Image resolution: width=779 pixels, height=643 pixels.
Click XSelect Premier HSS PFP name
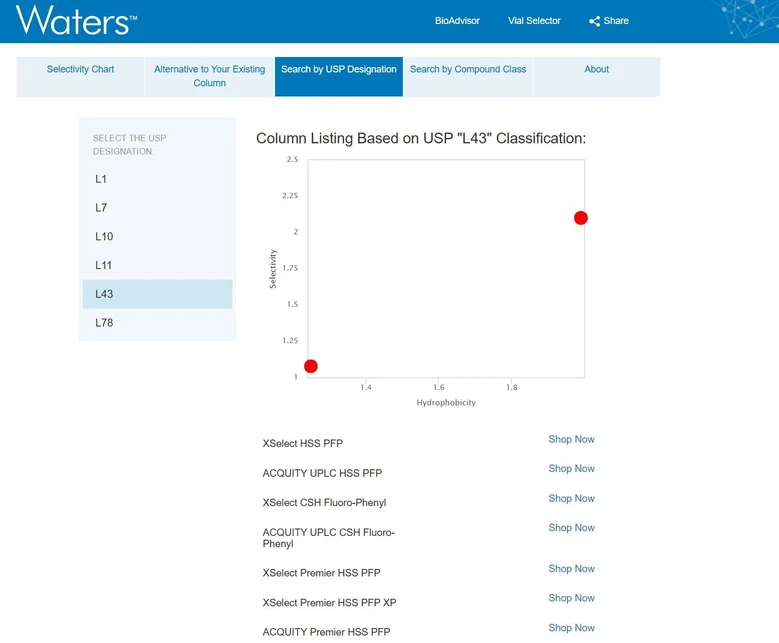coord(321,573)
